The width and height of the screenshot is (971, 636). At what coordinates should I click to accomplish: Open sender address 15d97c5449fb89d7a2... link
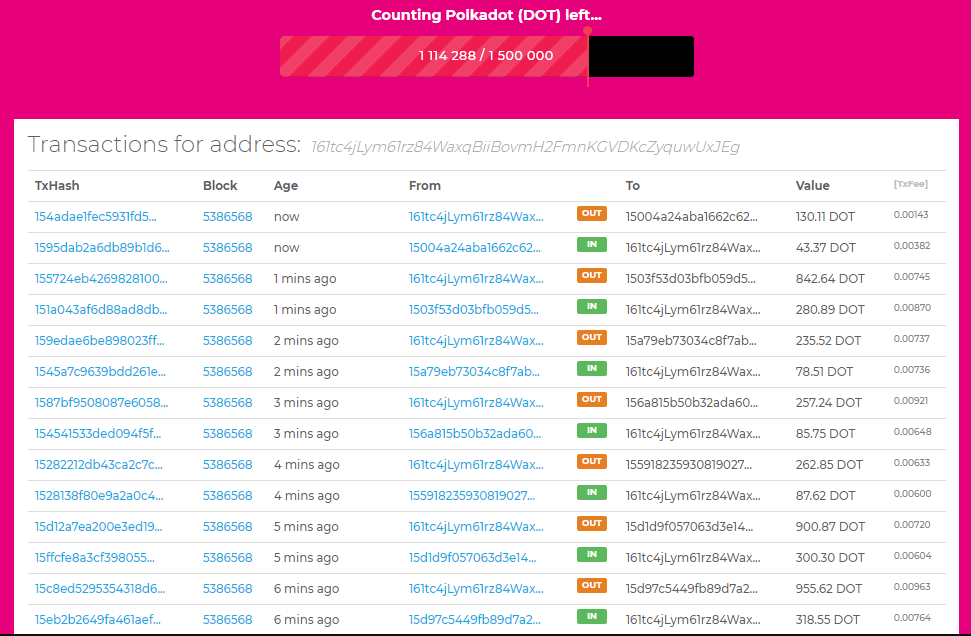click(x=474, y=619)
